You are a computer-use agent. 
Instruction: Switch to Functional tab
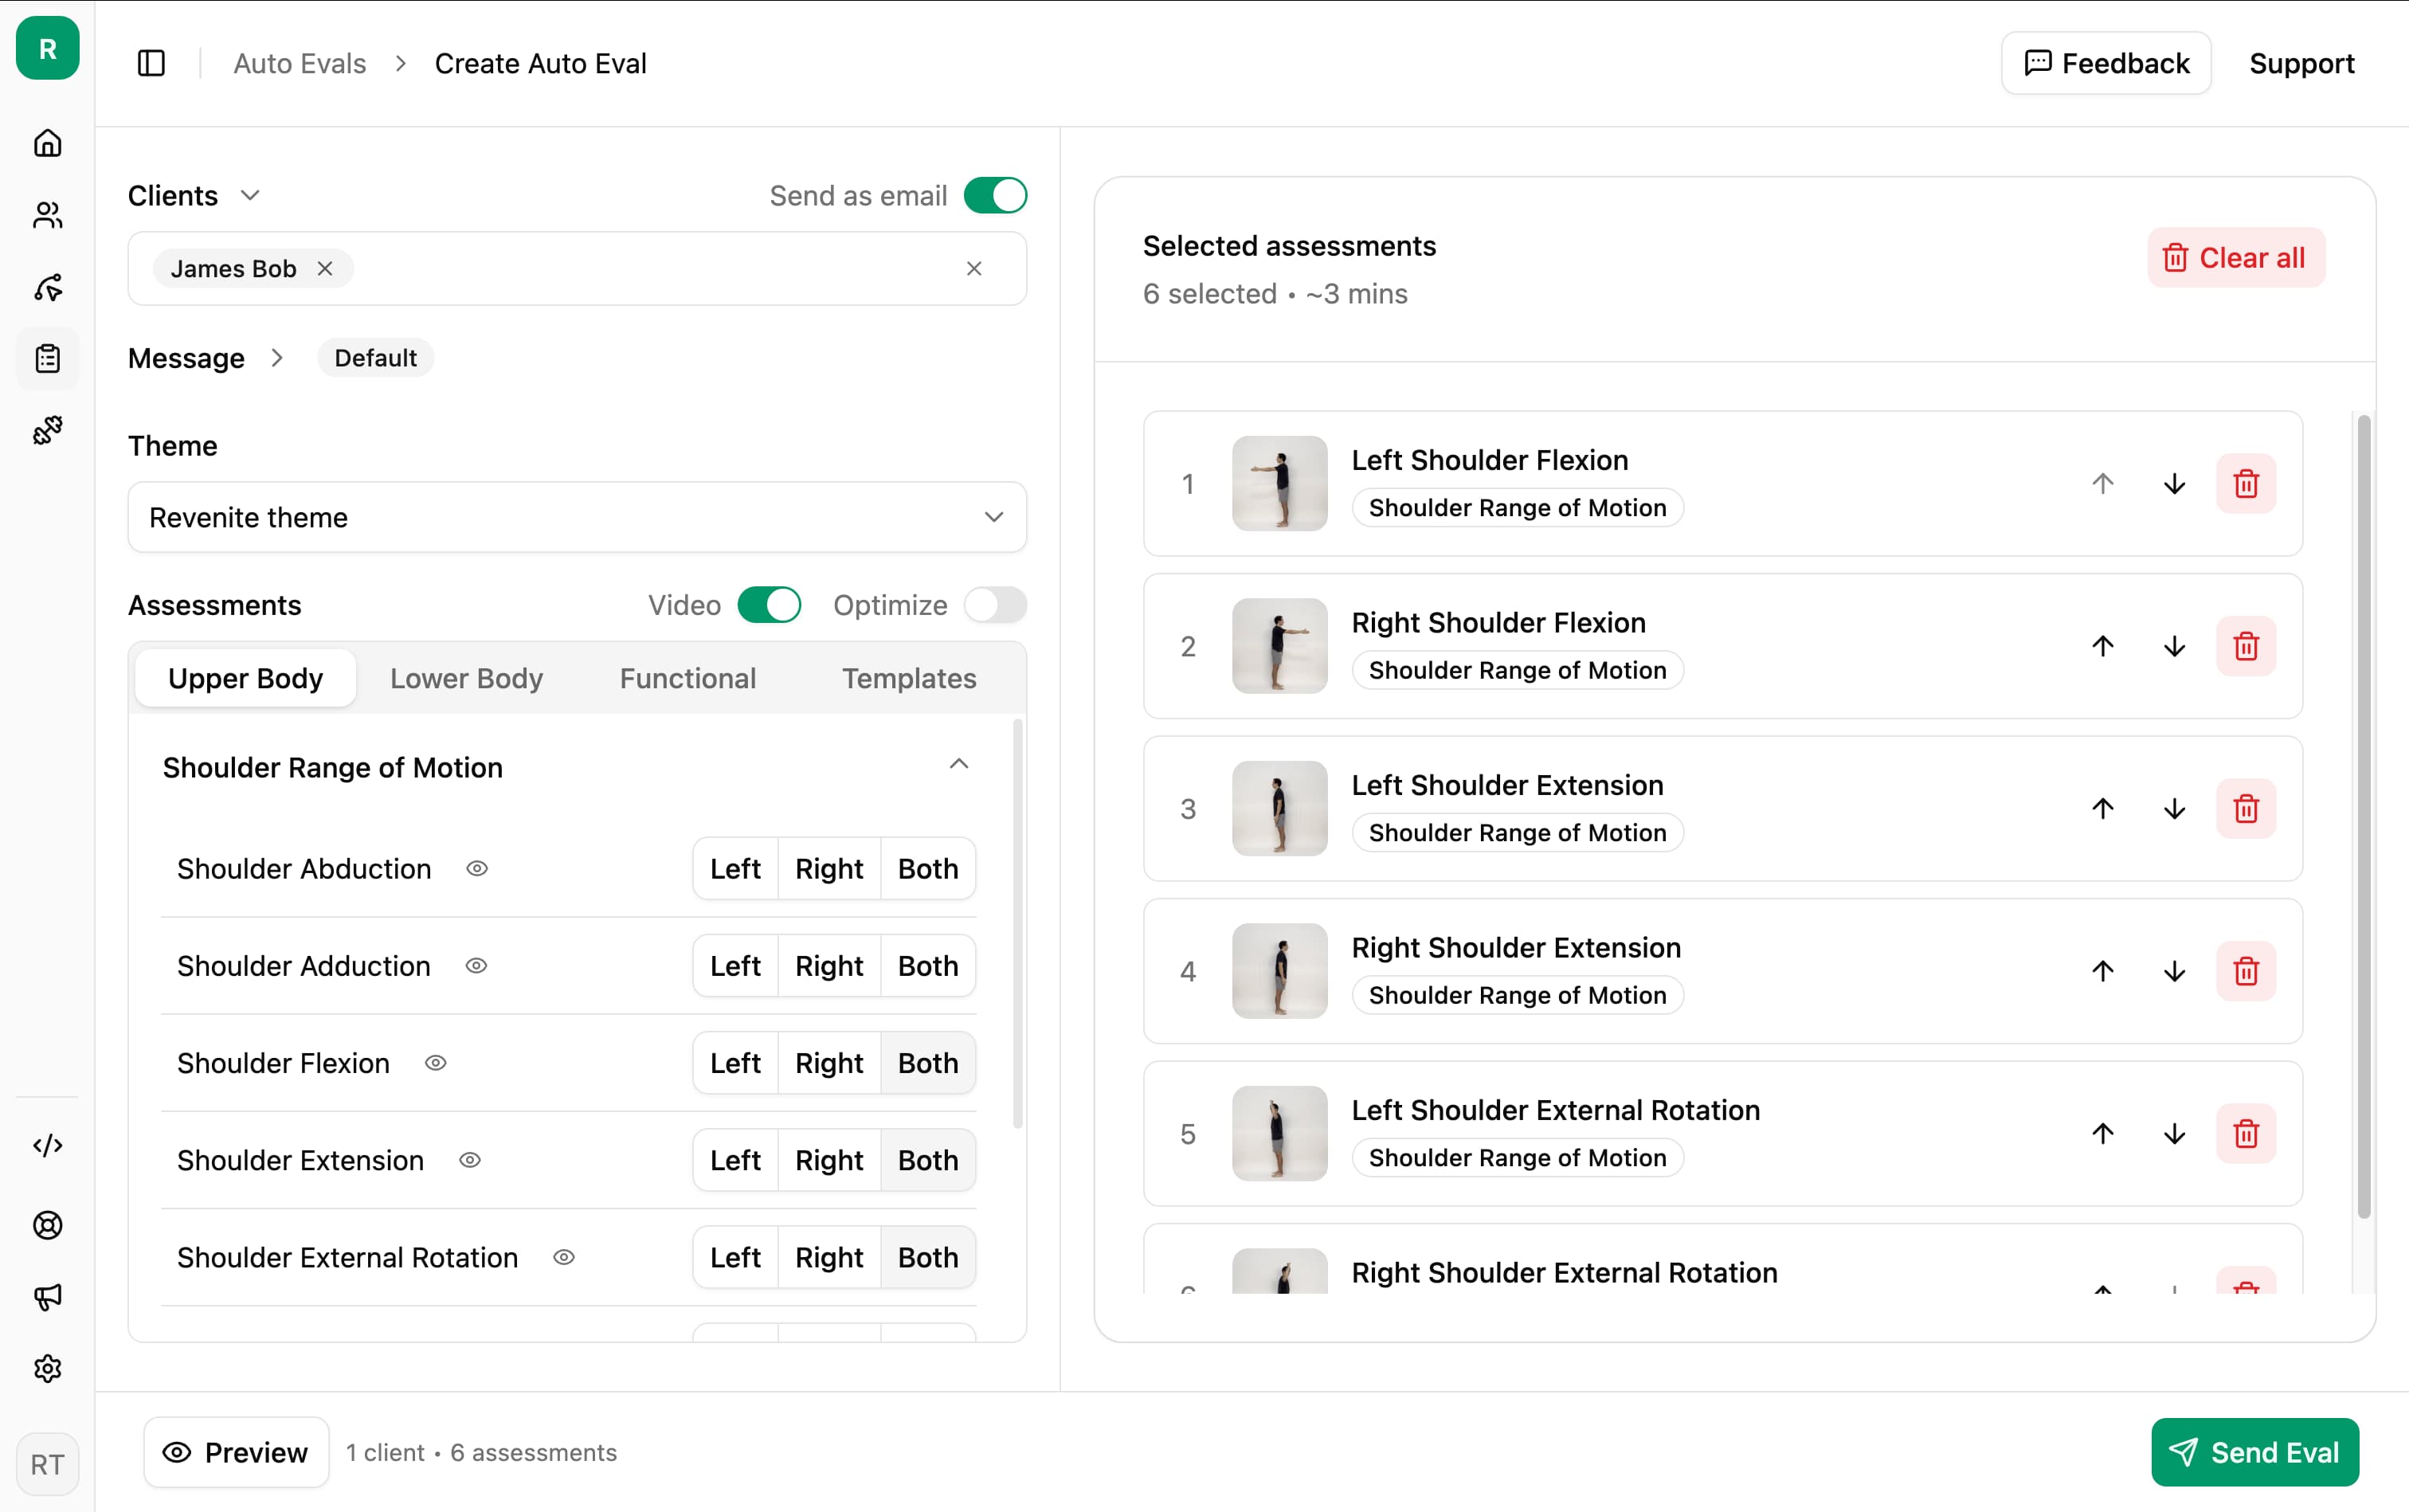click(x=688, y=678)
